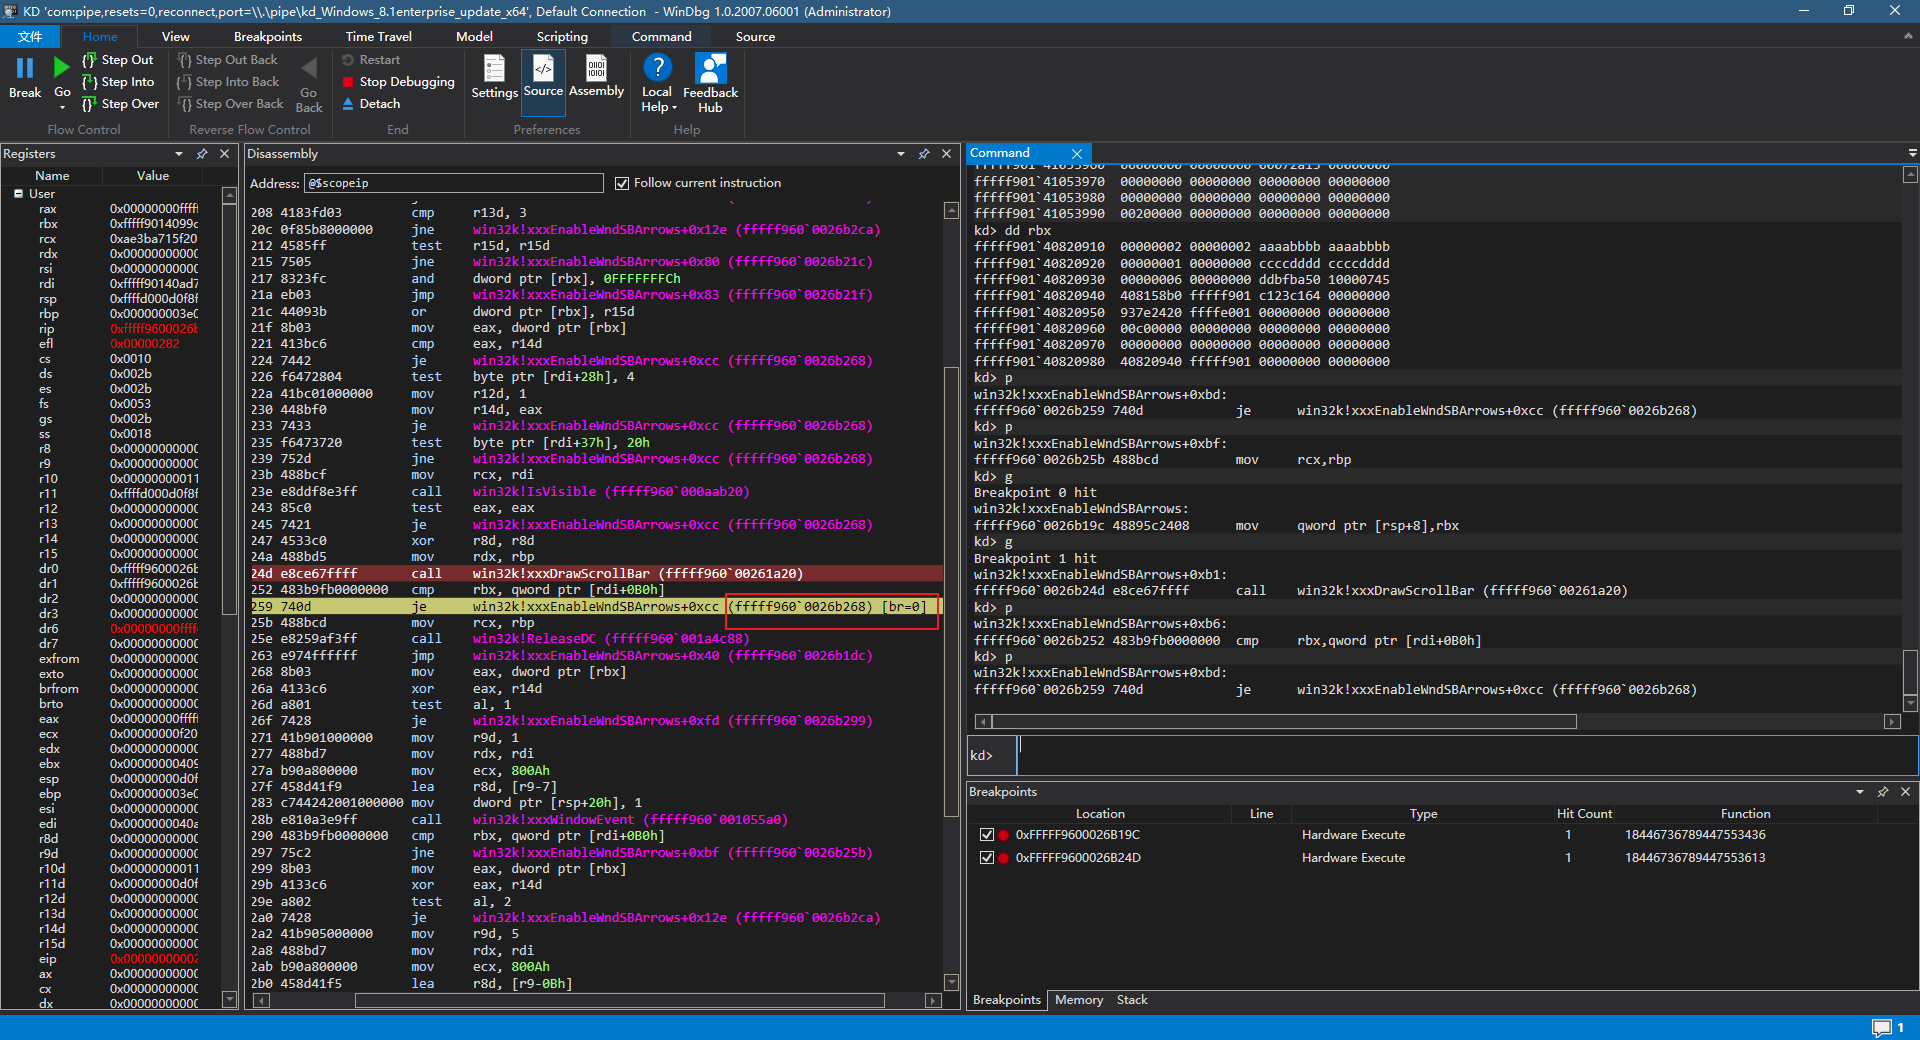
Task: Click the IsVisible call line in Disassembly
Action: click(596, 492)
